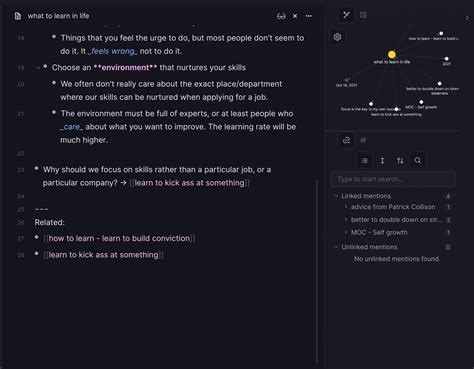Screen dimensions: 474x369
Task: Click the bold 'environment' word
Action: coord(125,68)
